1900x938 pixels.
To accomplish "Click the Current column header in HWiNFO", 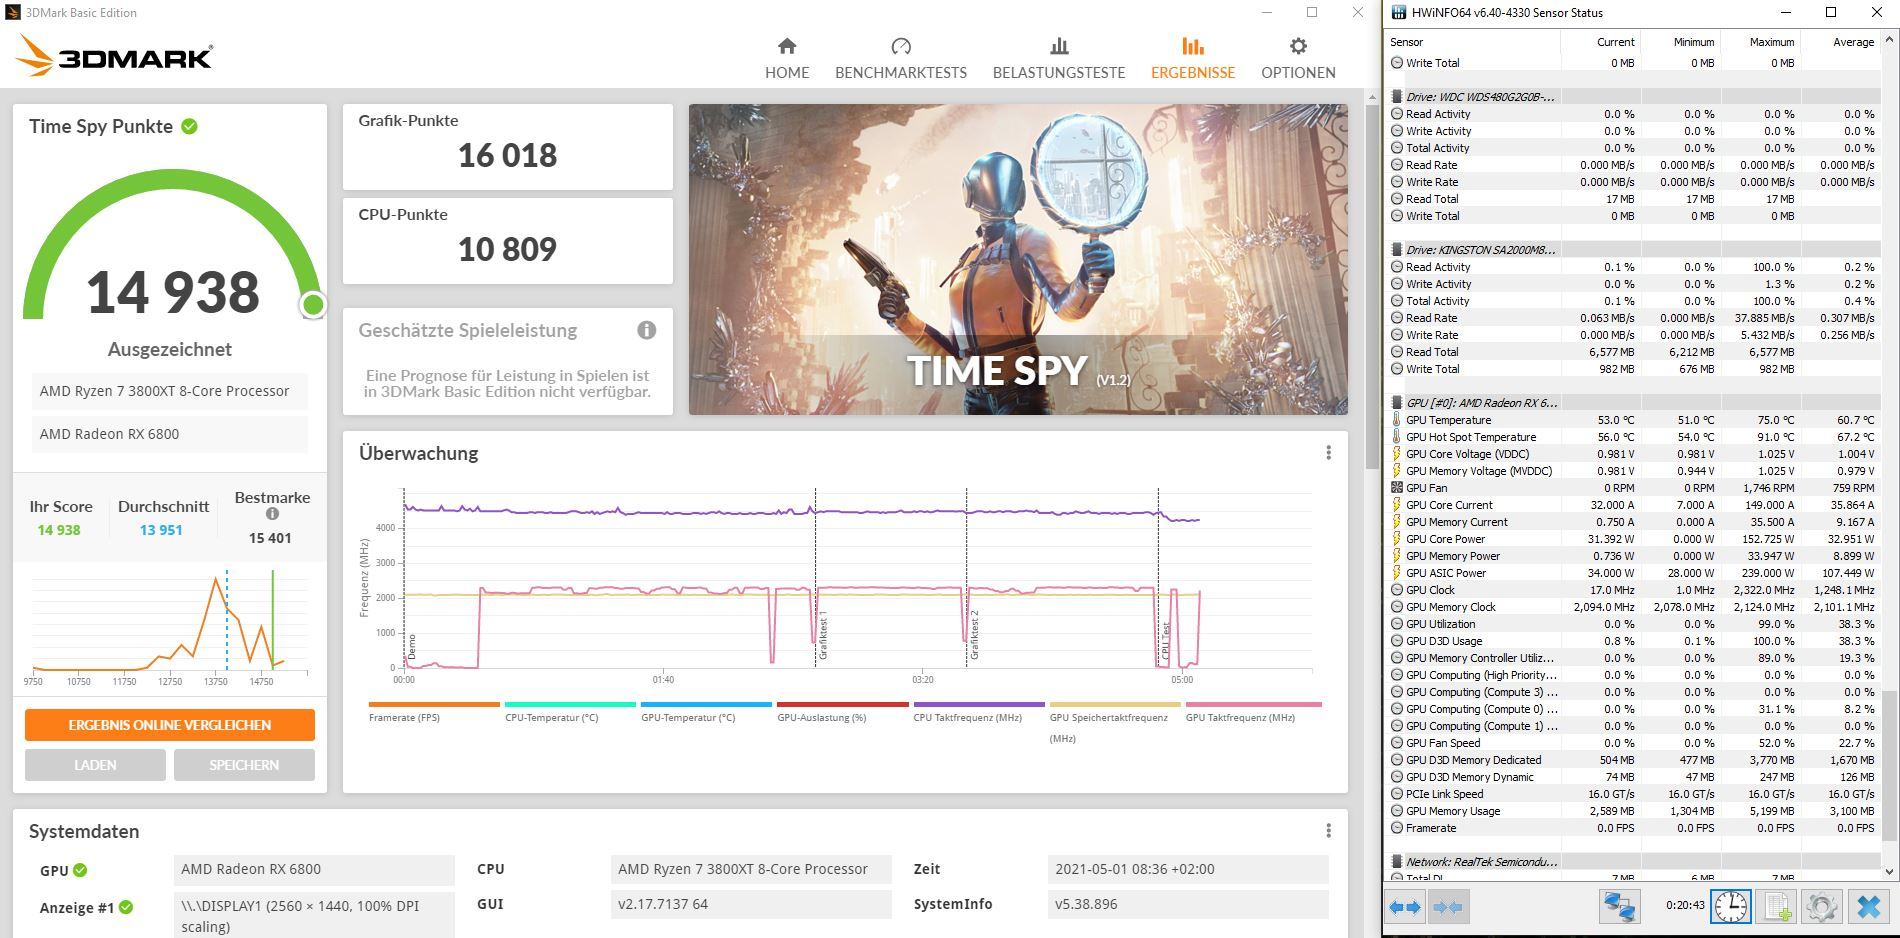I will pyautogui.click(x=1600, y=42).
